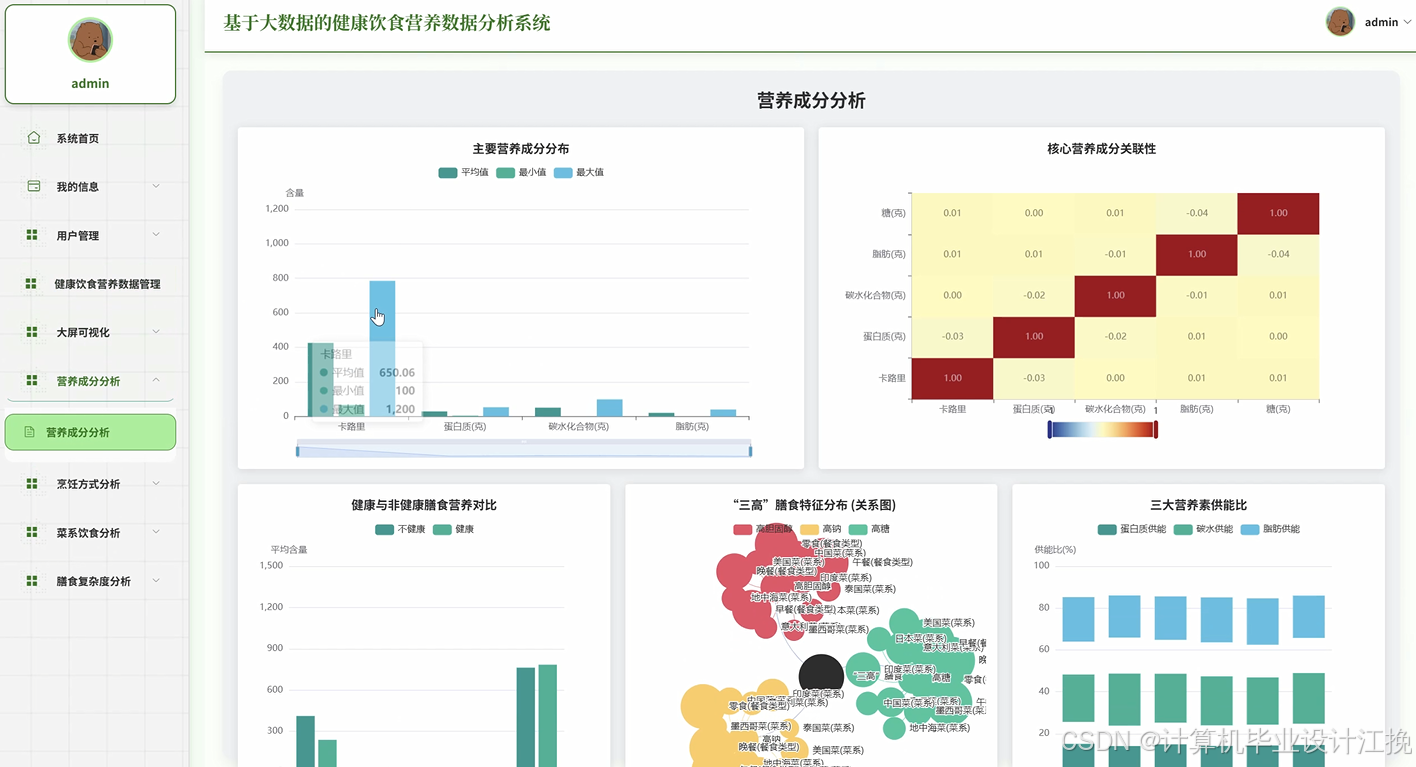Open the 菜系饮食分析 menu
This screenshot has width=1416, height=767.
pos(90,533)
